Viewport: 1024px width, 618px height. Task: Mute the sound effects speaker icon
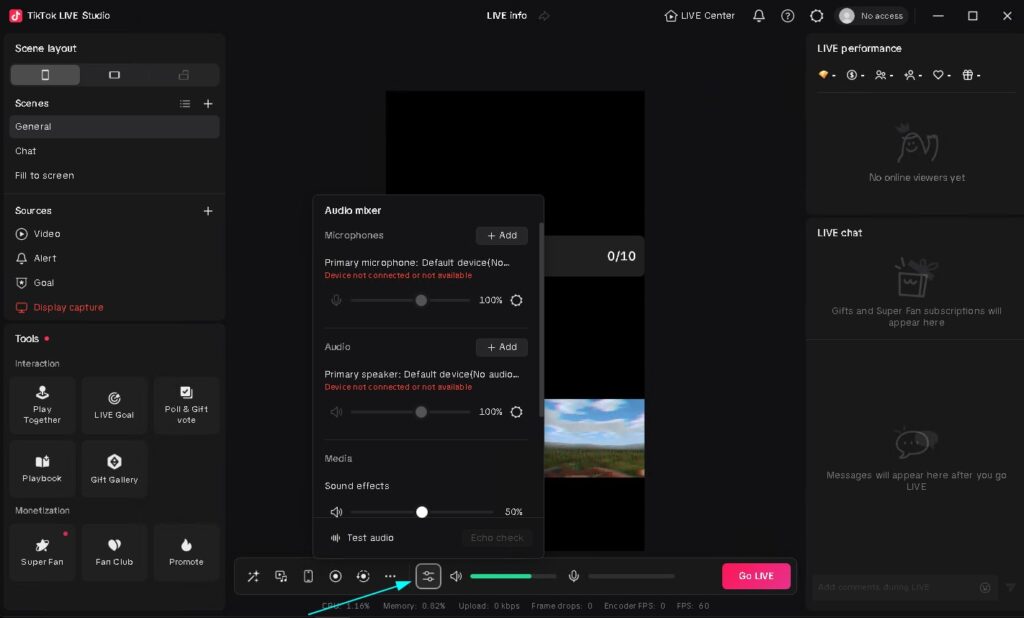tap(336, 512)
